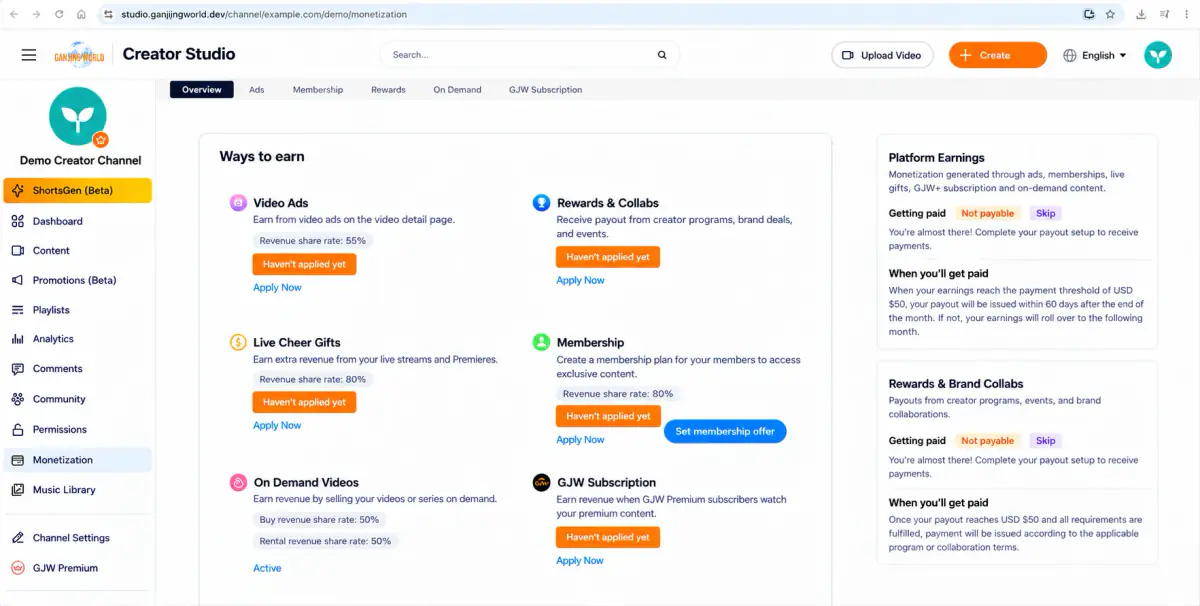Click the Content sidebar icon
This screenshot has width=1200, height=606.
point(17,250)
